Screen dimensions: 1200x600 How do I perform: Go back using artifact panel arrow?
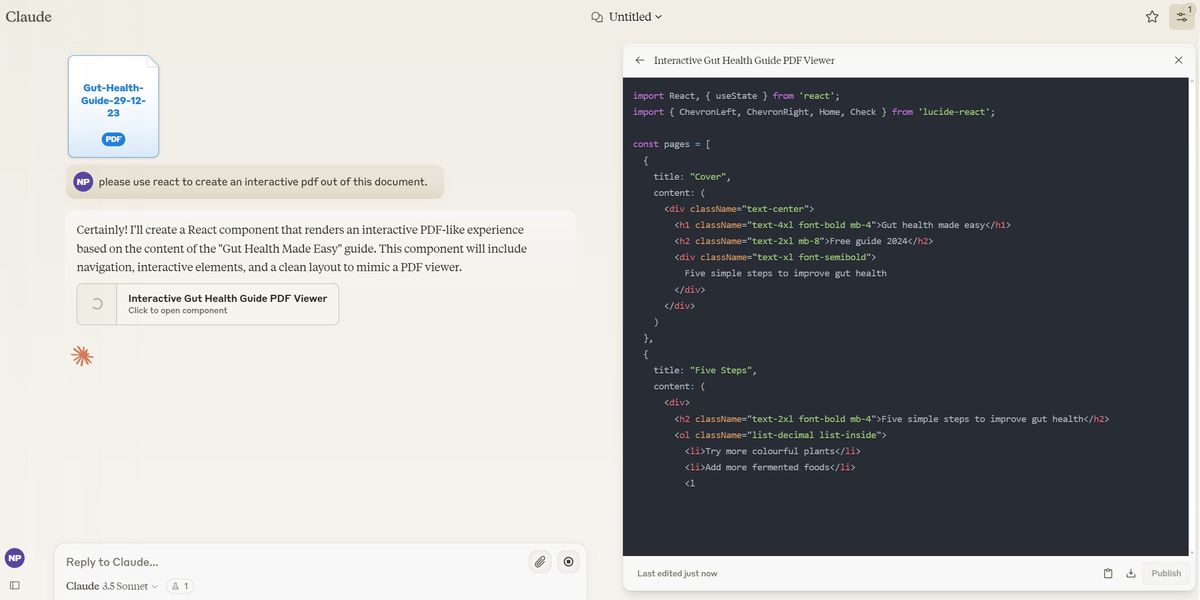(x=640, y=60)
